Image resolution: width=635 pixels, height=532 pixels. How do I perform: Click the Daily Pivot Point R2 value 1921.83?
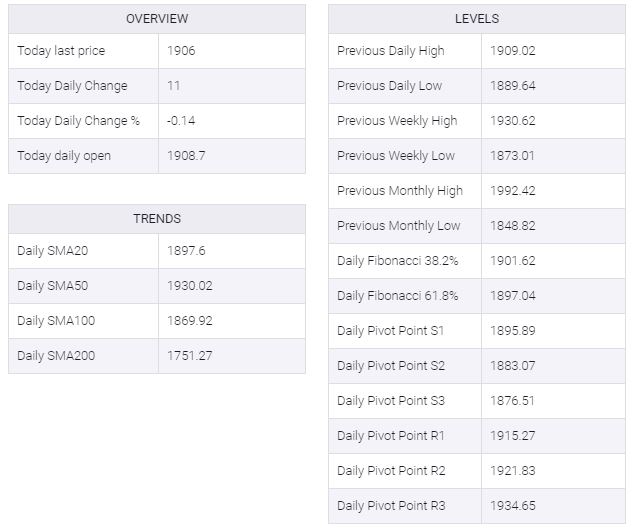tap(513, 470)
